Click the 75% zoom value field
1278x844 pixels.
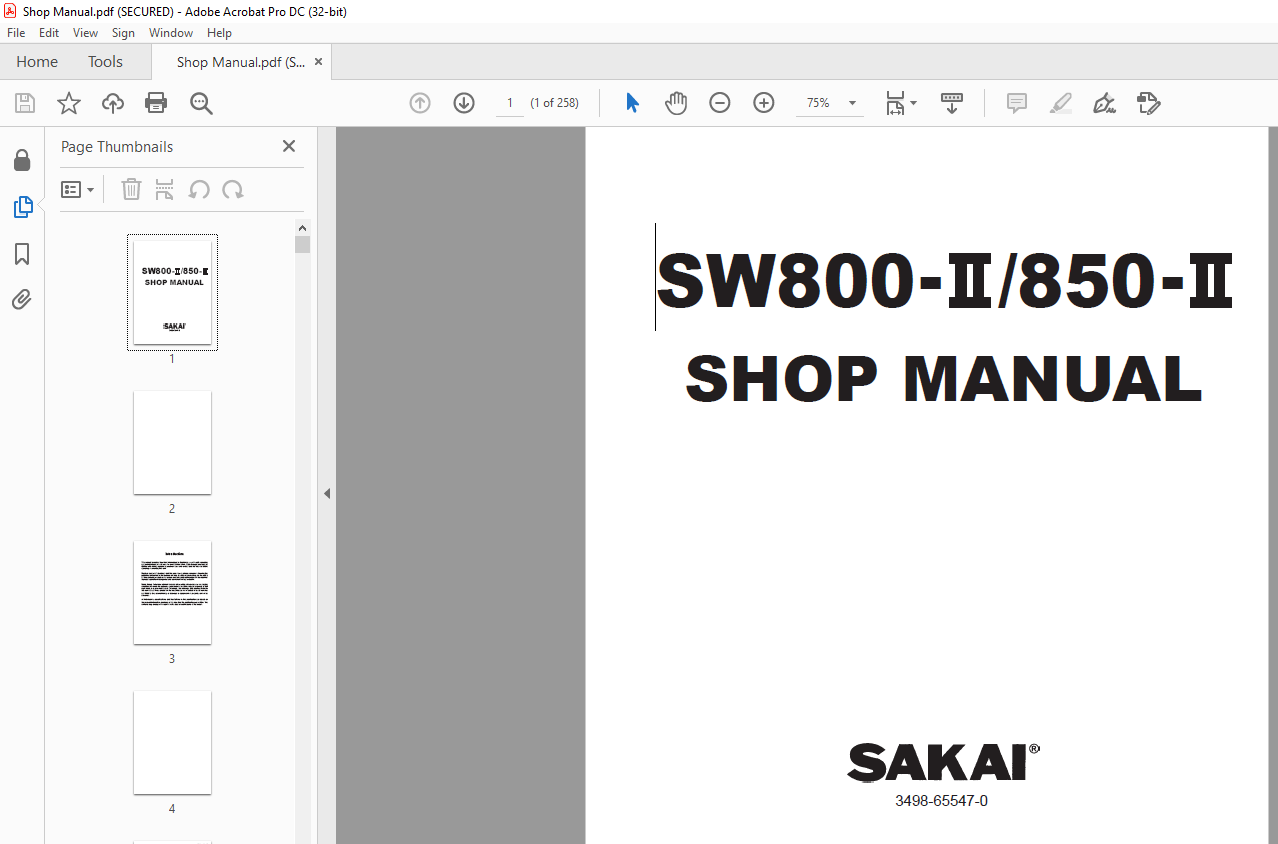pyautogui.click(x=819, y=103)
